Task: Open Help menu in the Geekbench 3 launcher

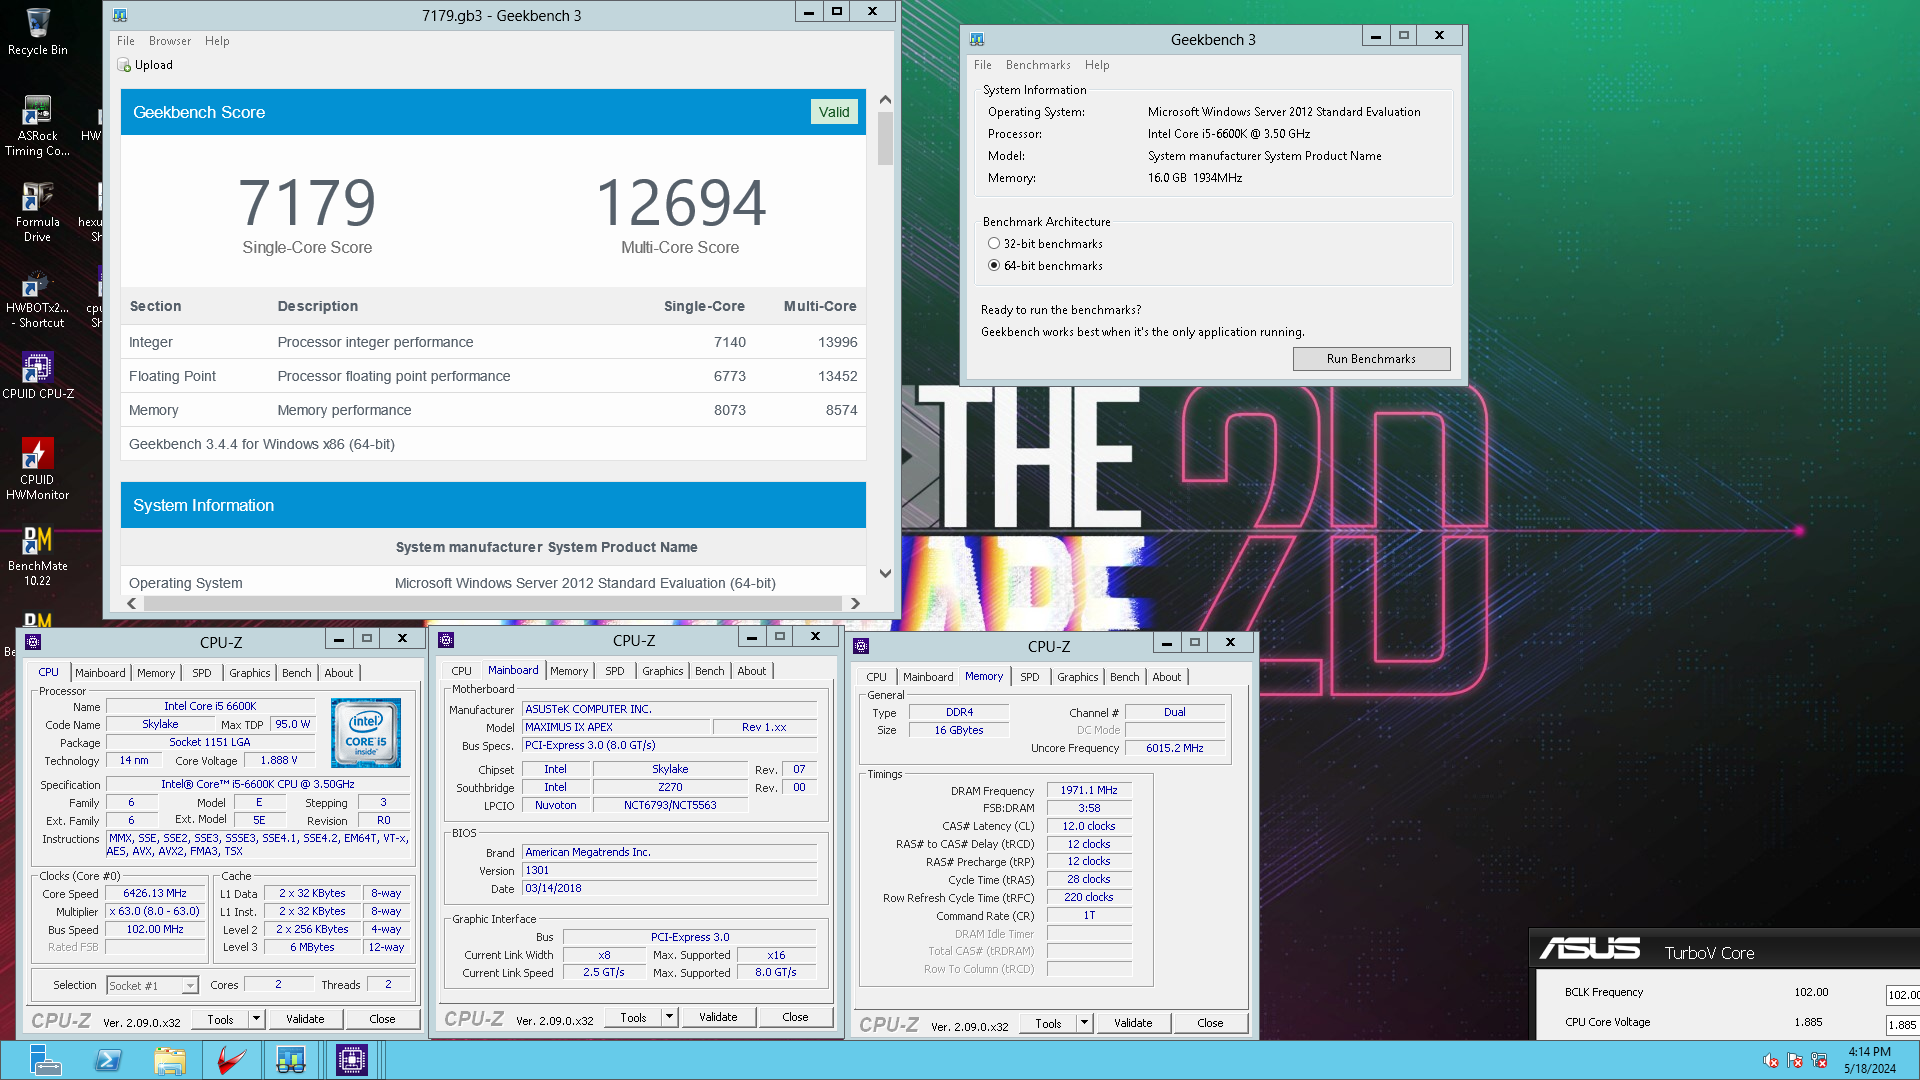Action: pos(1097,65)
